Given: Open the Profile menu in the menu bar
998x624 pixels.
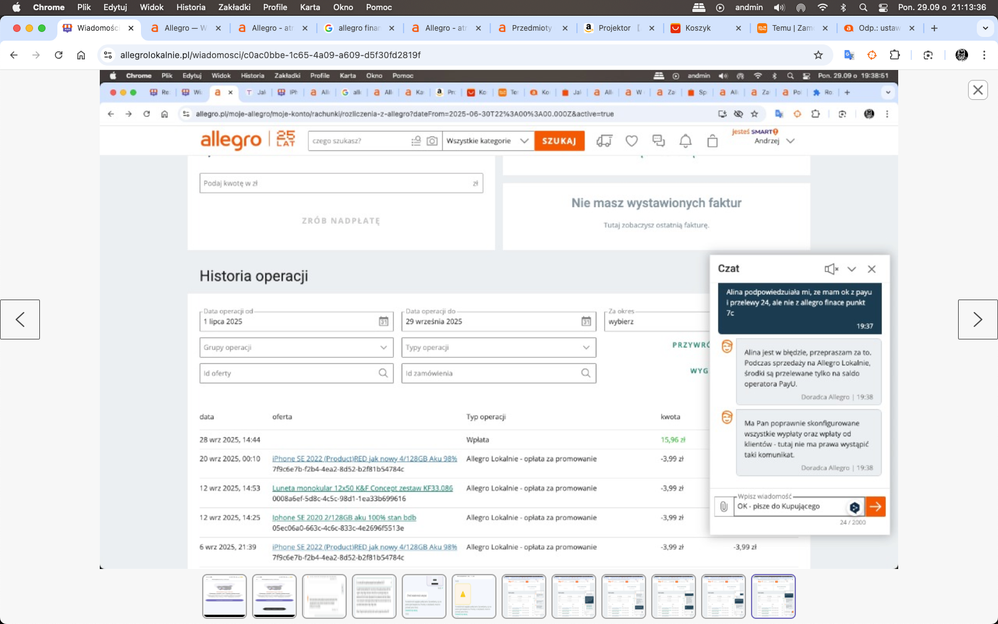Looking at the screenshot, I should [x=275, y=8].
